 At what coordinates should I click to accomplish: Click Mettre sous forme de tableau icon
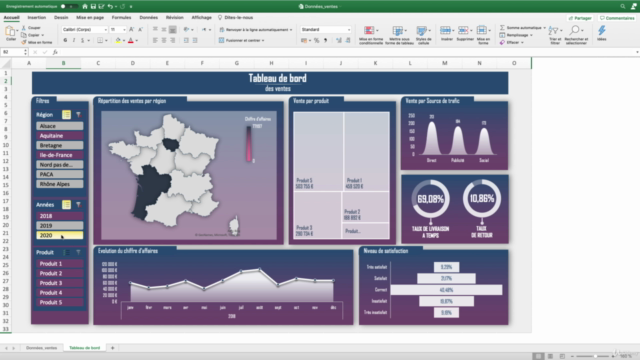tap(398, 31)
